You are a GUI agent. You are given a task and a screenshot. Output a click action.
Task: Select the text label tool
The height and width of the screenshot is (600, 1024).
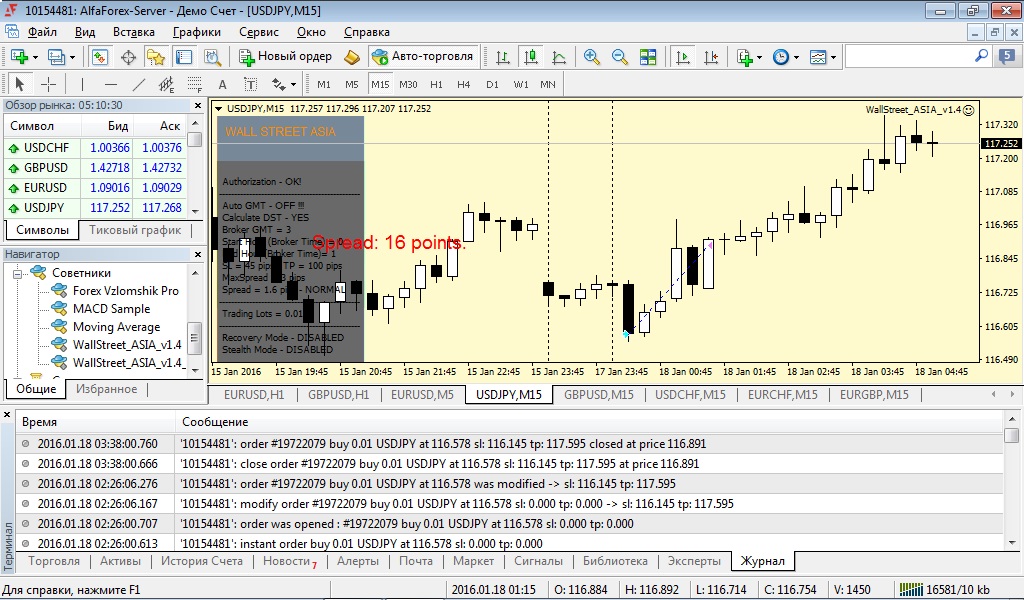pos(251,84)
